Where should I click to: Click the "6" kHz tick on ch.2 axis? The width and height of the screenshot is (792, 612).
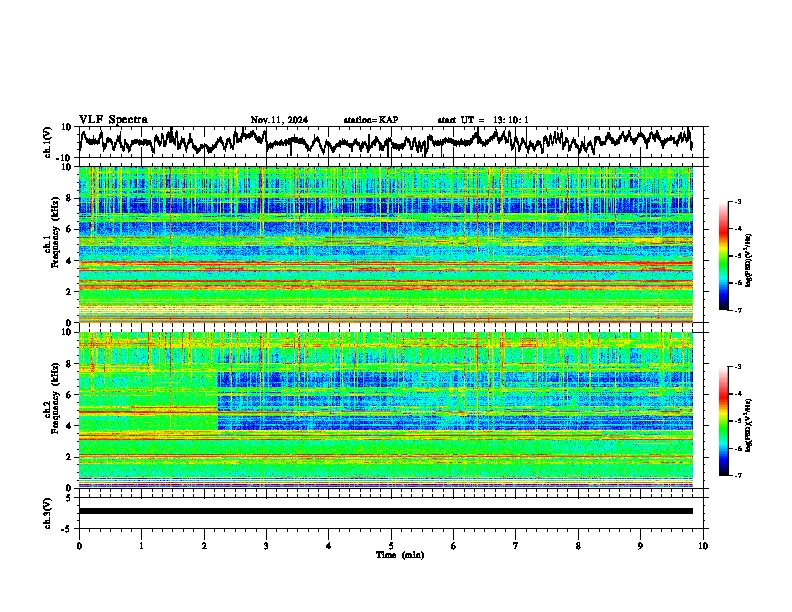70,394
